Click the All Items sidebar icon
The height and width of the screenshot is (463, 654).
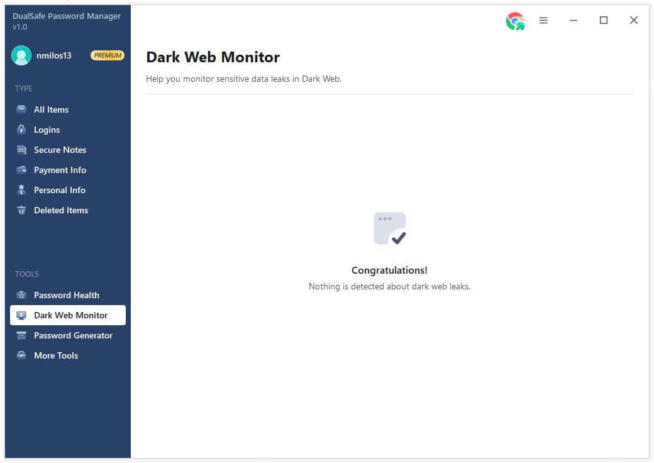coord(21,109)
